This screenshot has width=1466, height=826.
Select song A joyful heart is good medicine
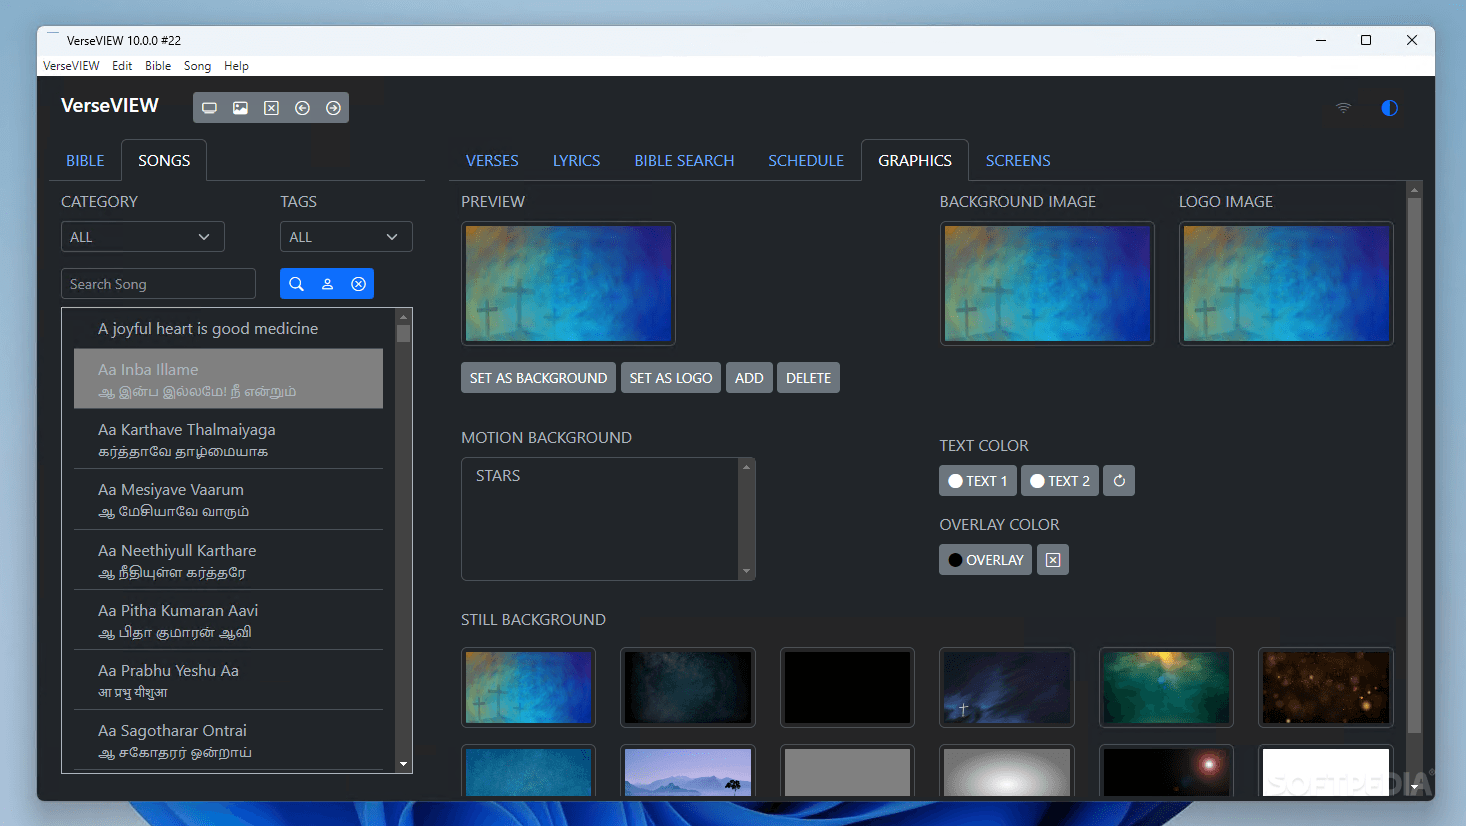click(228, 328)
